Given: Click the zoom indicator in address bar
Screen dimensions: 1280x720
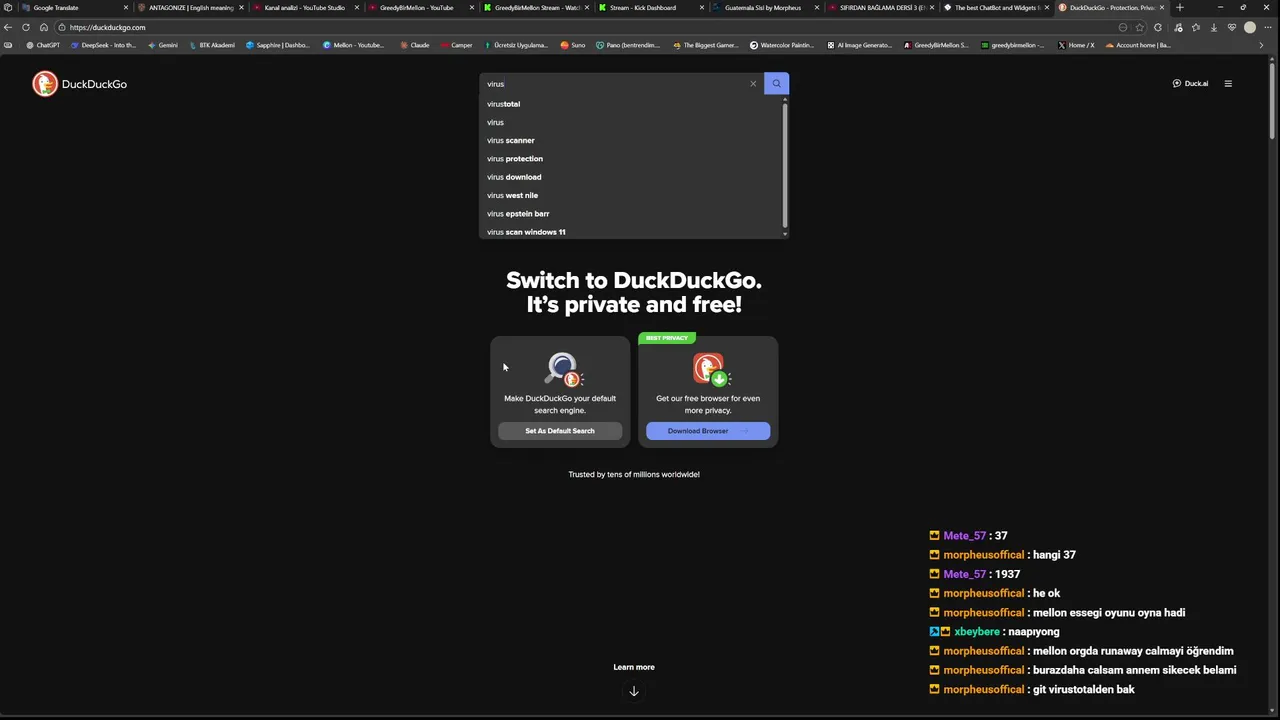Looking at the screenshot, I should point(1123,27).
